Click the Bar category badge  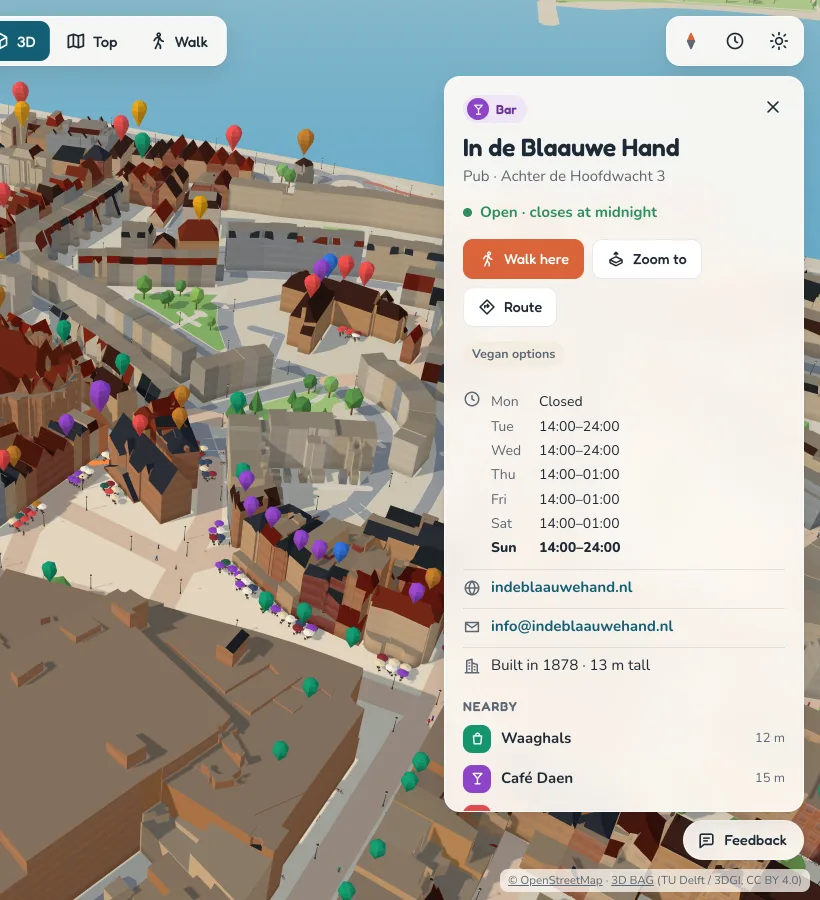click(x=495, y=110)
